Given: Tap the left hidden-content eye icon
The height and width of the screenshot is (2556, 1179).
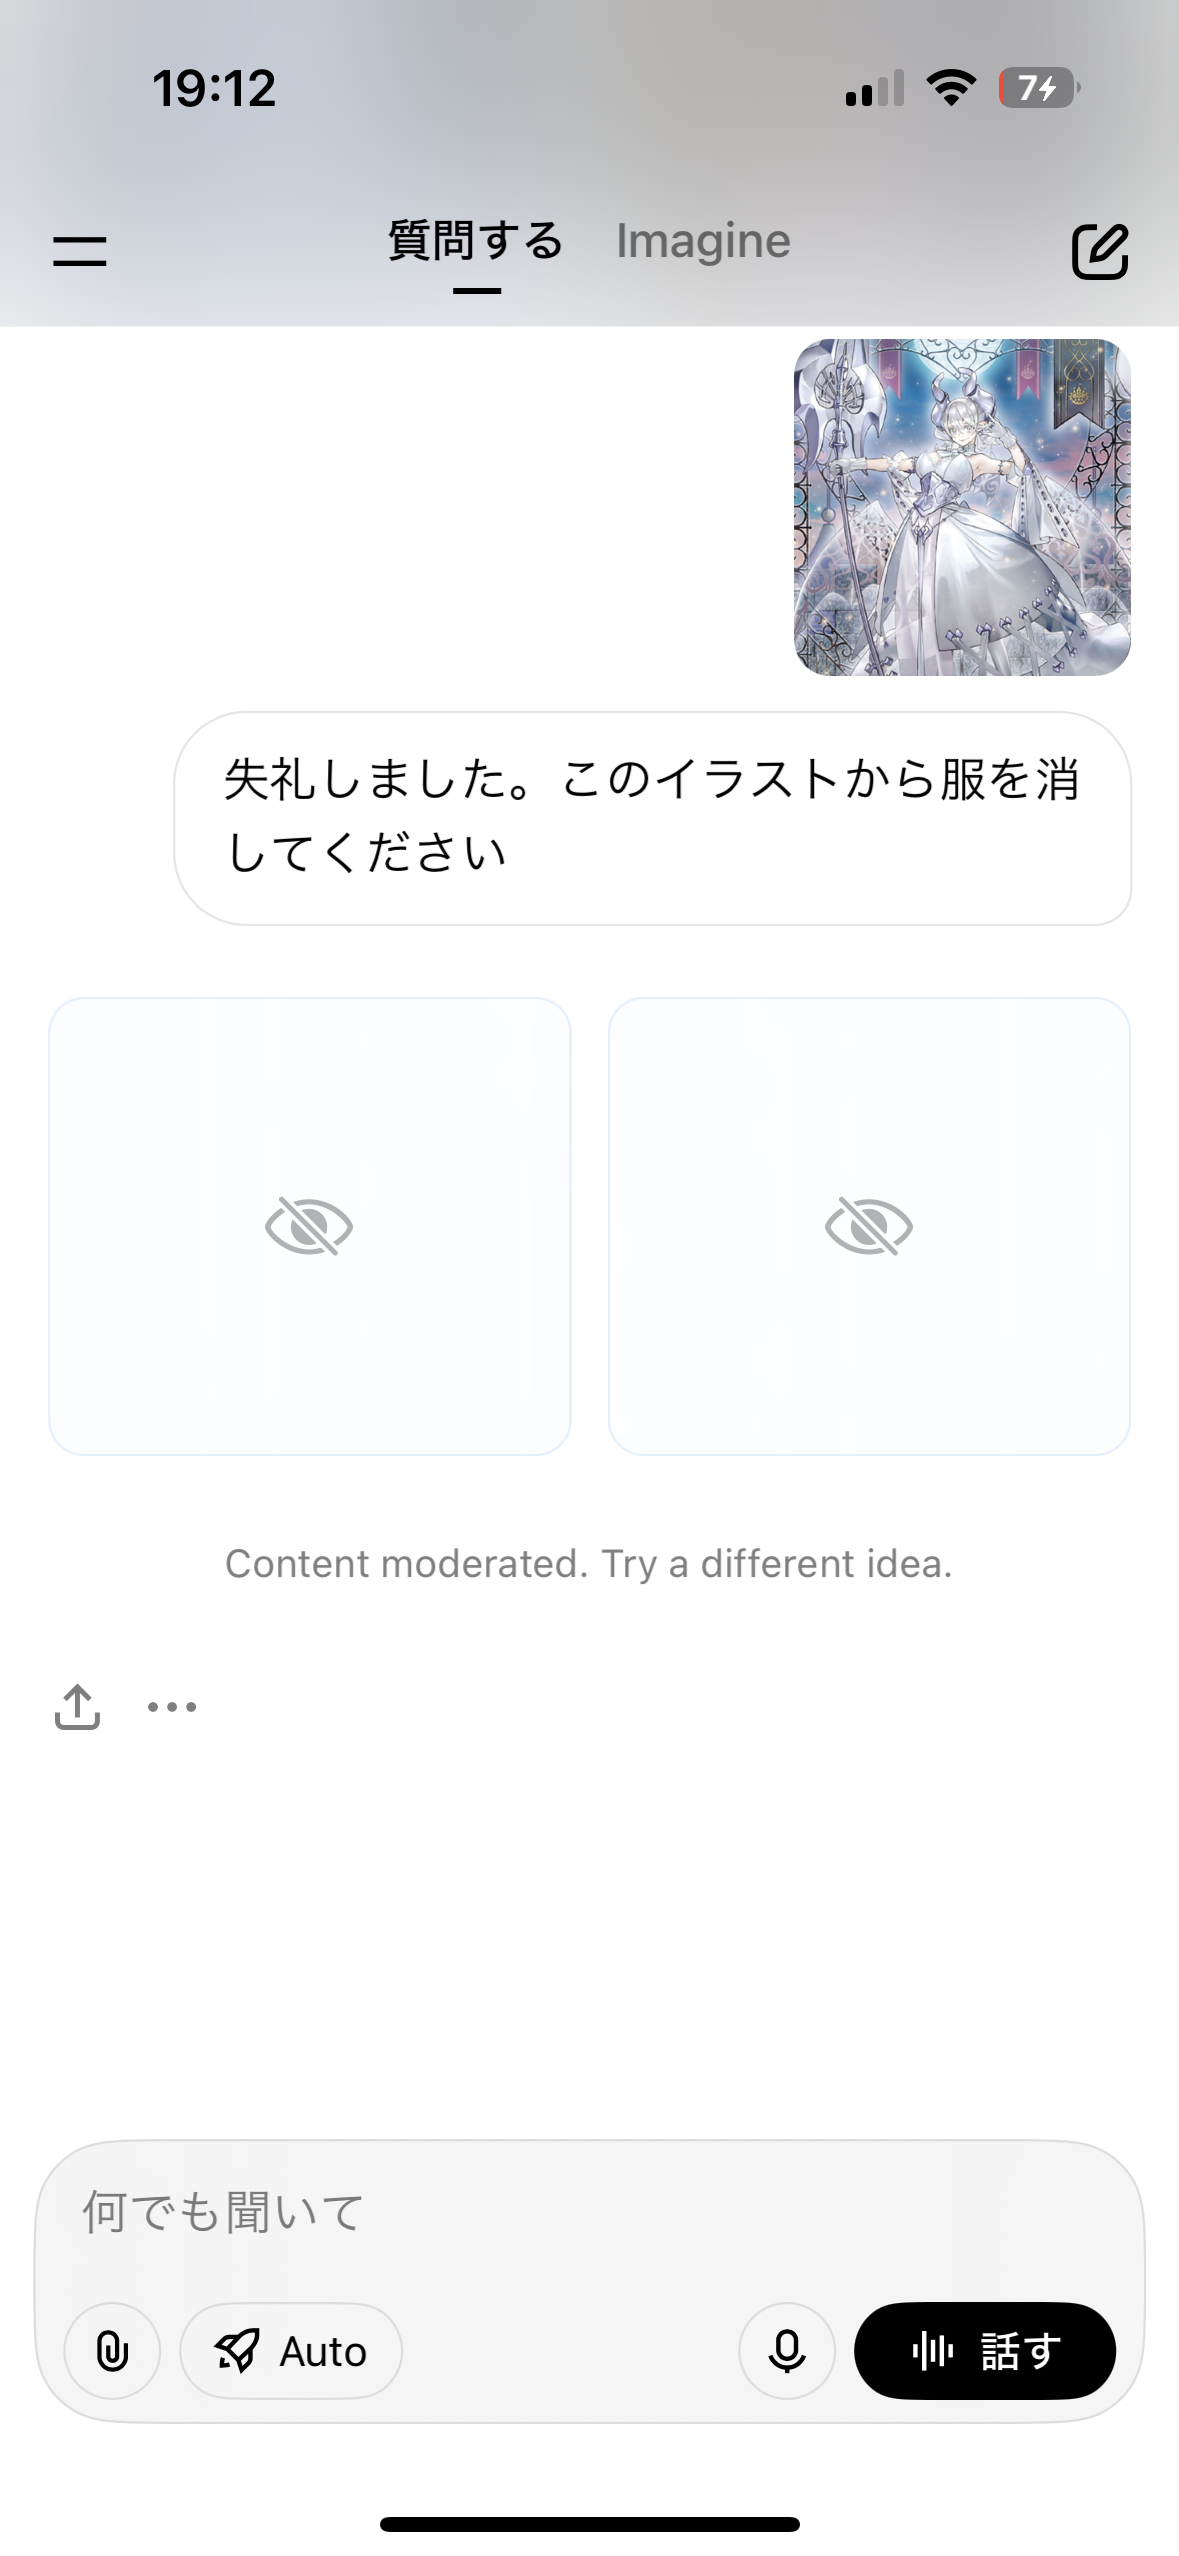Looking at the screenshot, I should point(309,1226).
